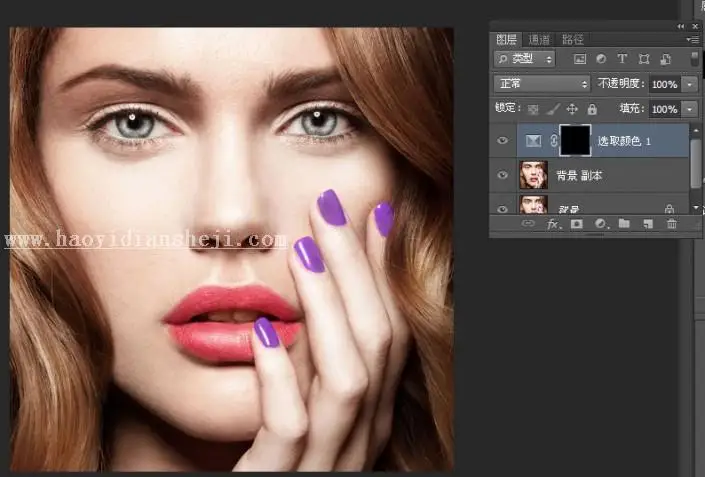Select the 背景 副本 layer thumbnail
This screenshot has width=705, height=477.
pos(533,174)
